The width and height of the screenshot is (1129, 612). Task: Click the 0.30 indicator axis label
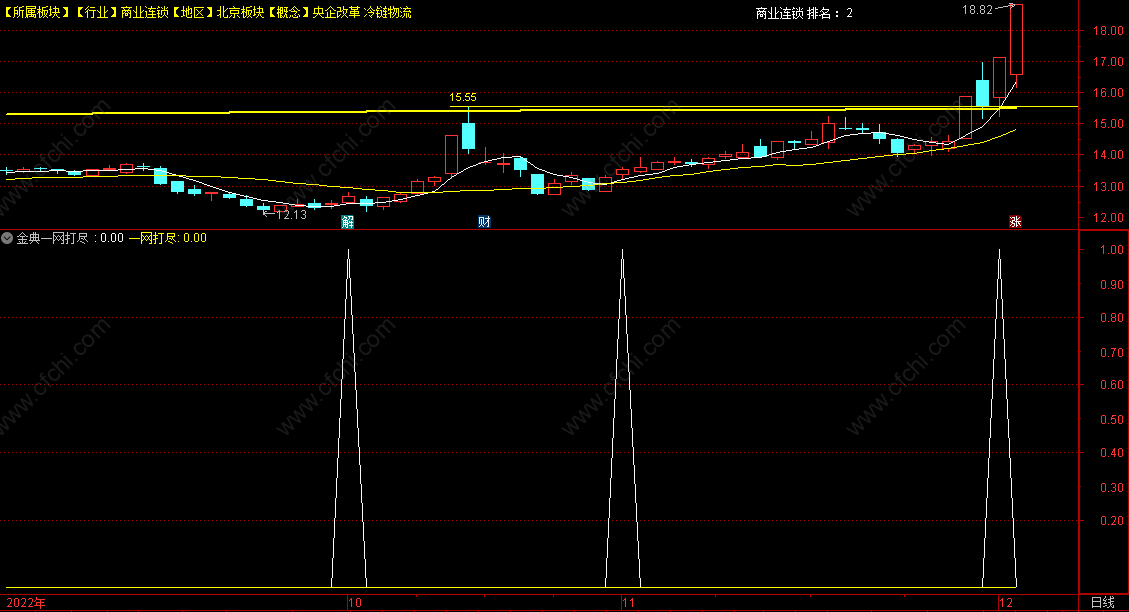click(x=1112, y=487)
